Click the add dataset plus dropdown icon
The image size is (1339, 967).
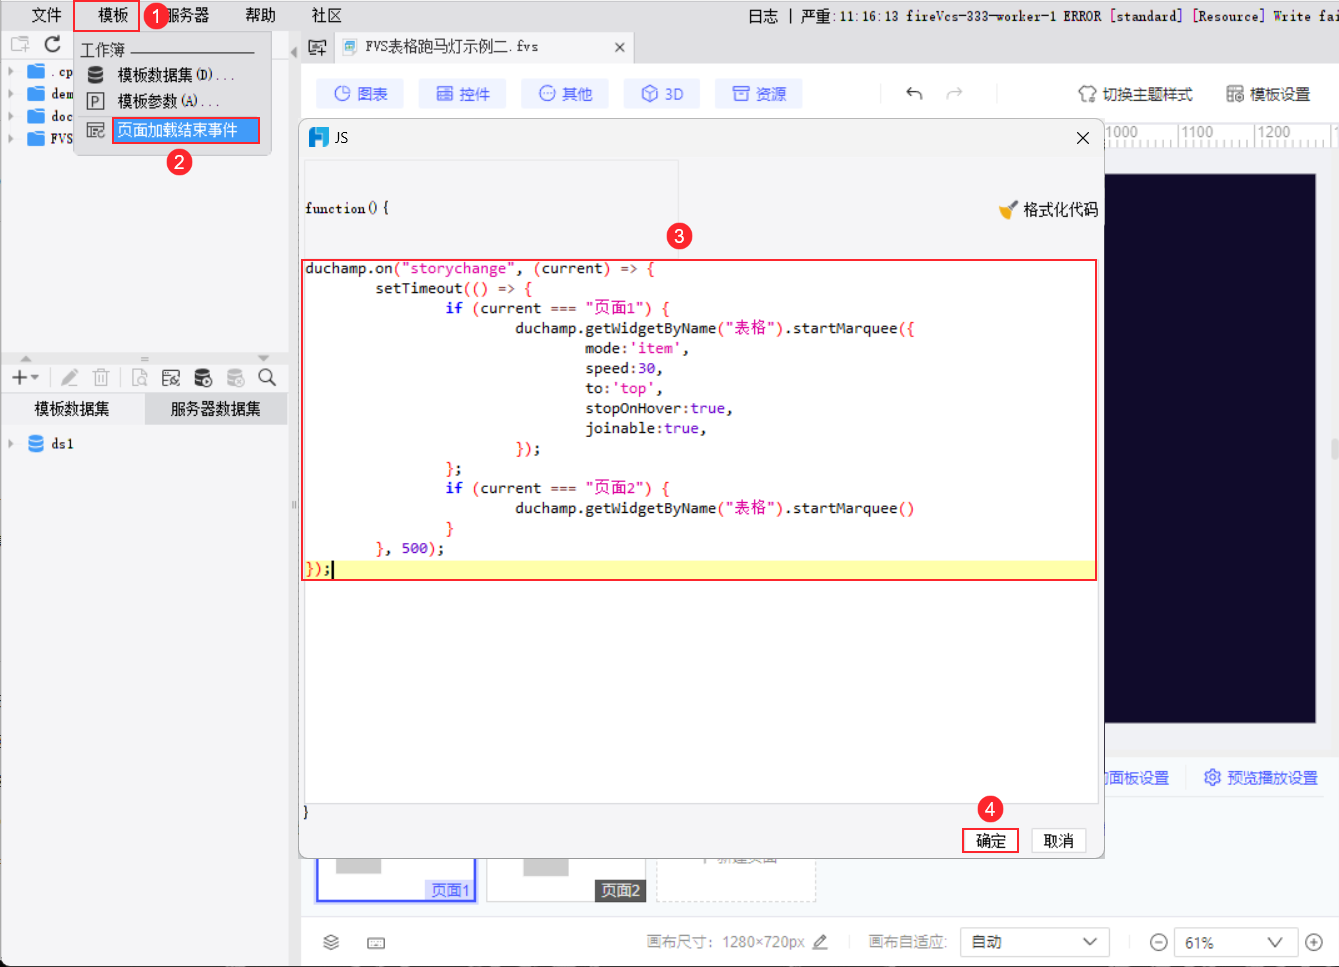(x=25, y=377)
